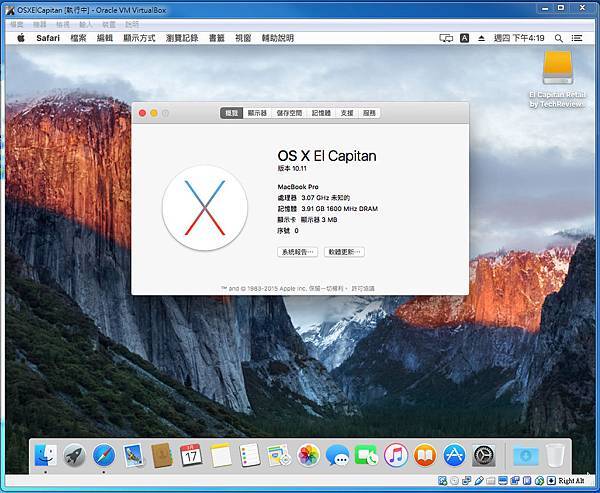Click 'OS X El Capitan' title text

coord(327,156)
